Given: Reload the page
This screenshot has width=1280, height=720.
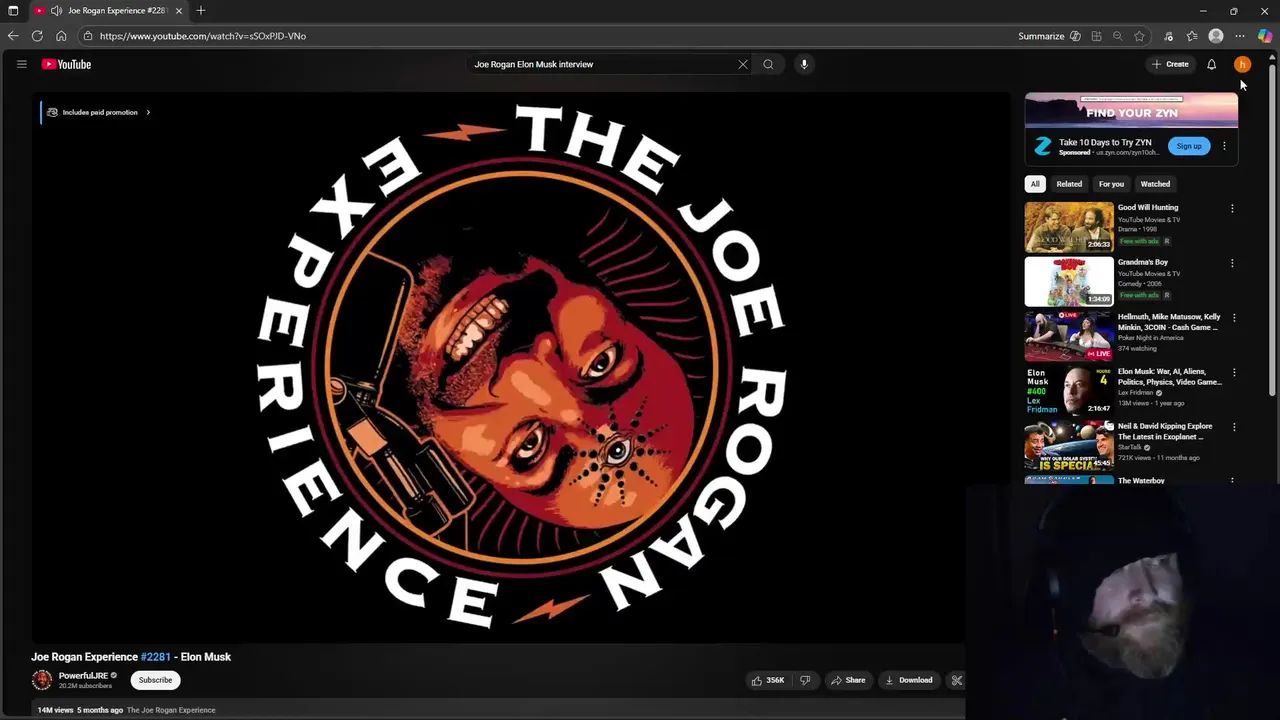Looking at the screenshot, I should (x=37, y=36).
